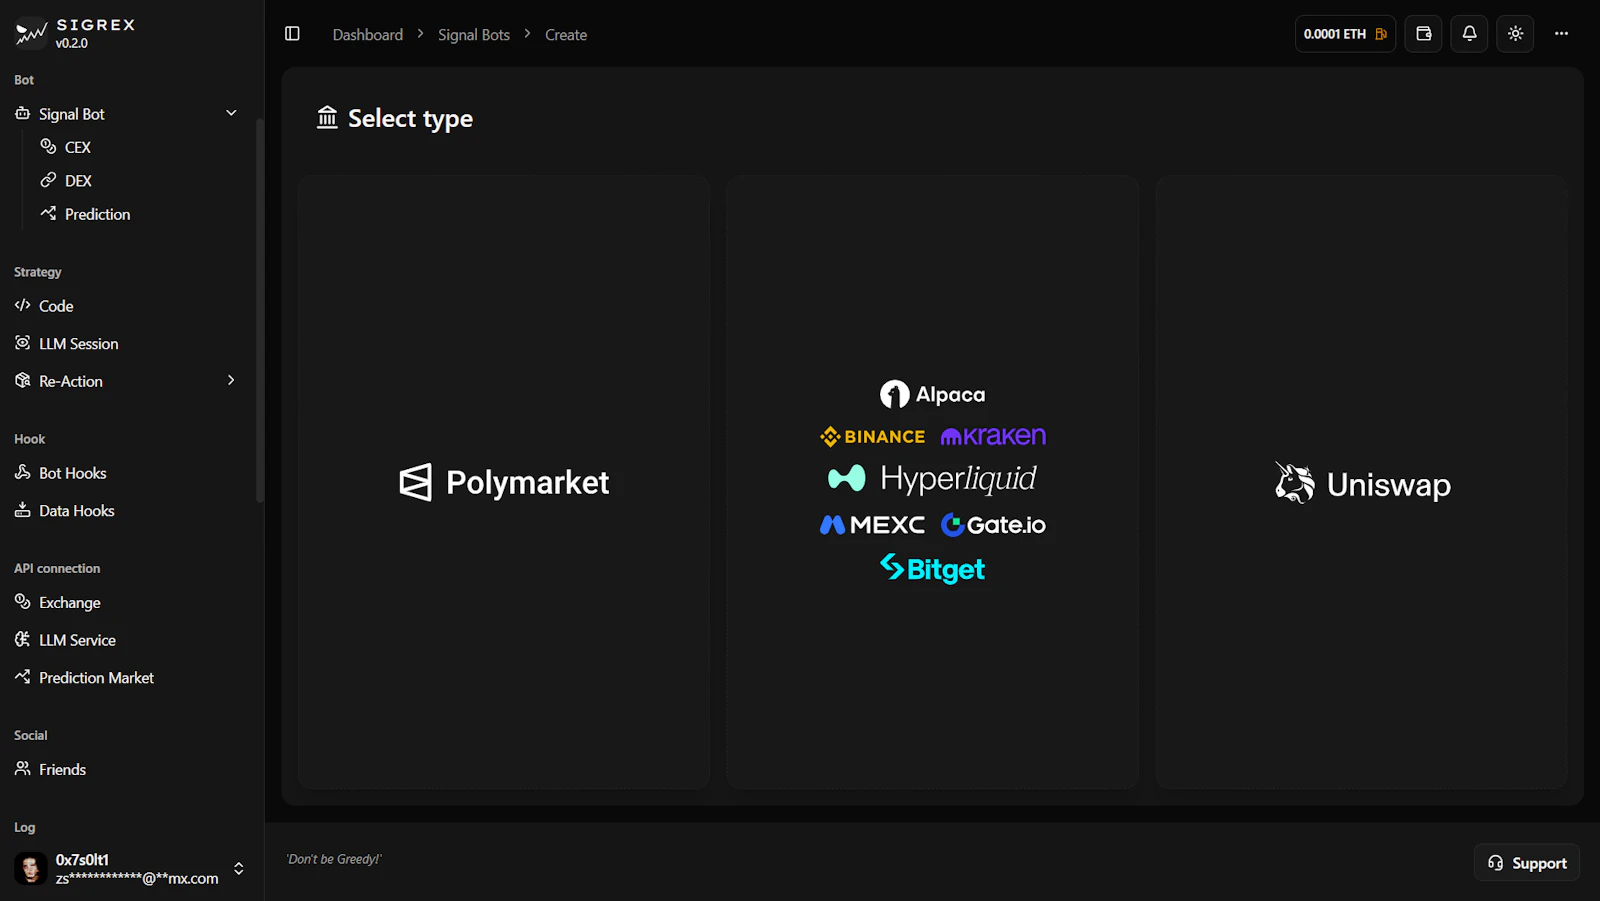
Task: Toggle the sidebar panel icon
Action: click(292, 34)
